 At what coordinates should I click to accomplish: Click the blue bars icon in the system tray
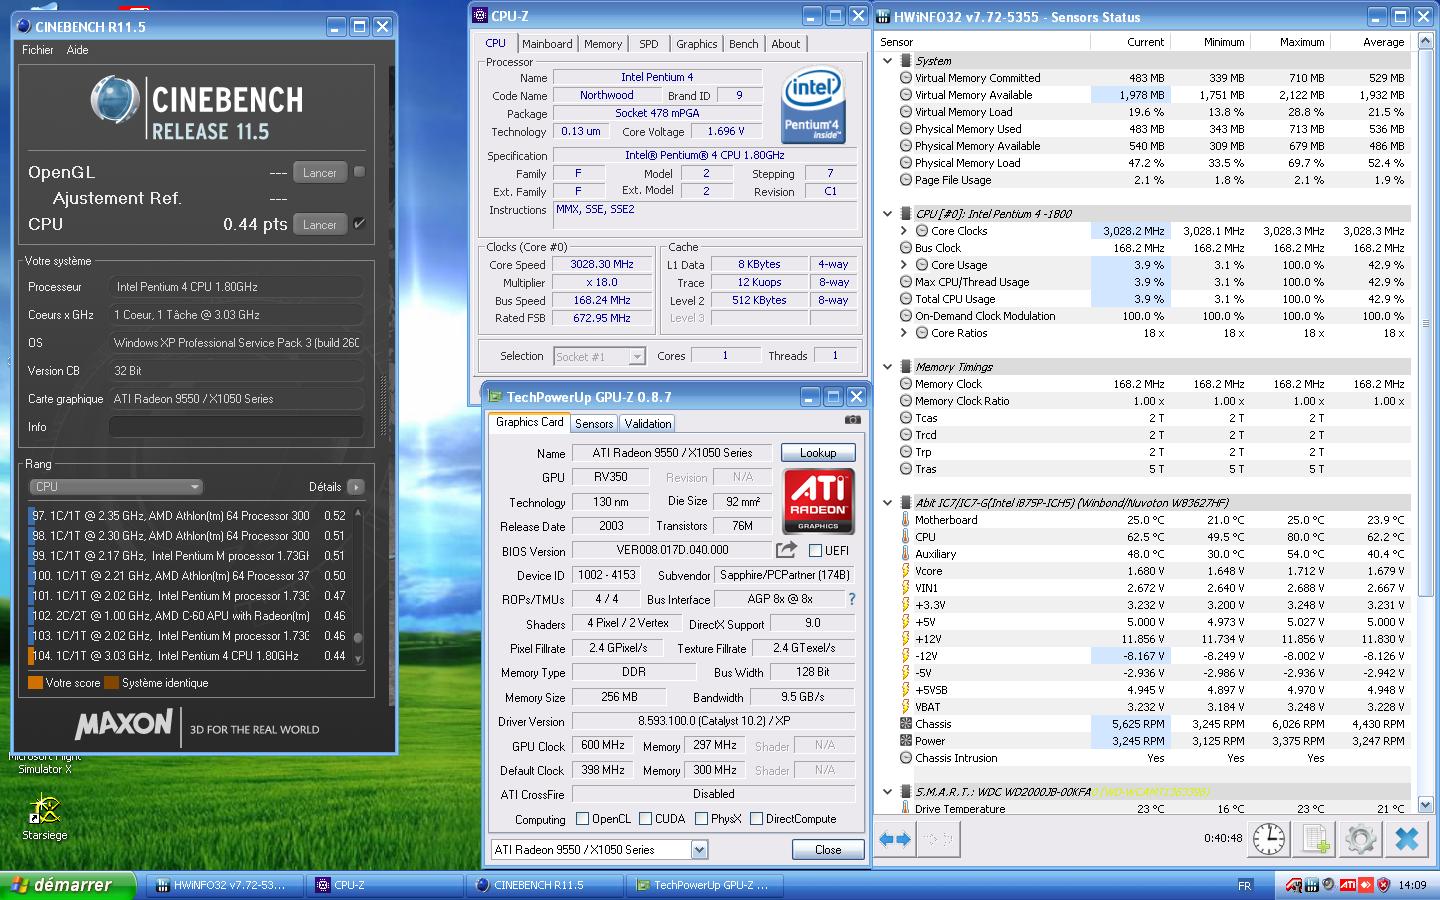click(x=1312, y=885)
